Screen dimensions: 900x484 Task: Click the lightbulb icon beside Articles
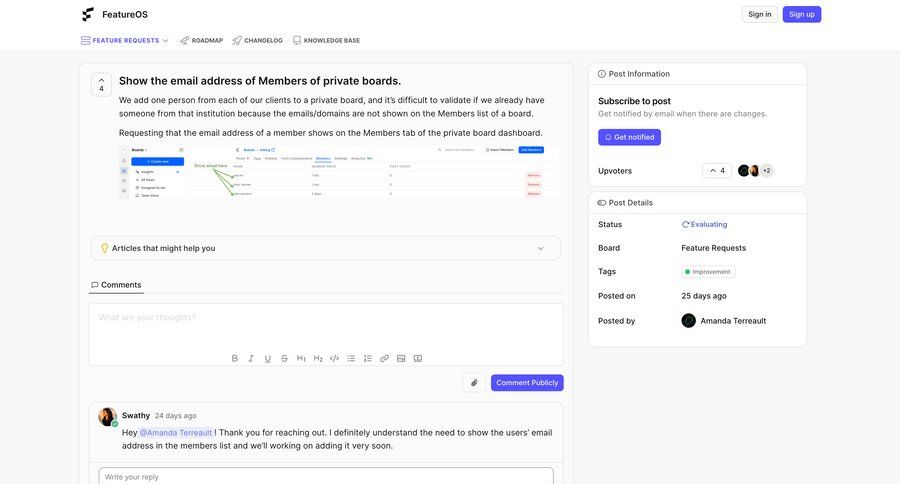(104, 248)
